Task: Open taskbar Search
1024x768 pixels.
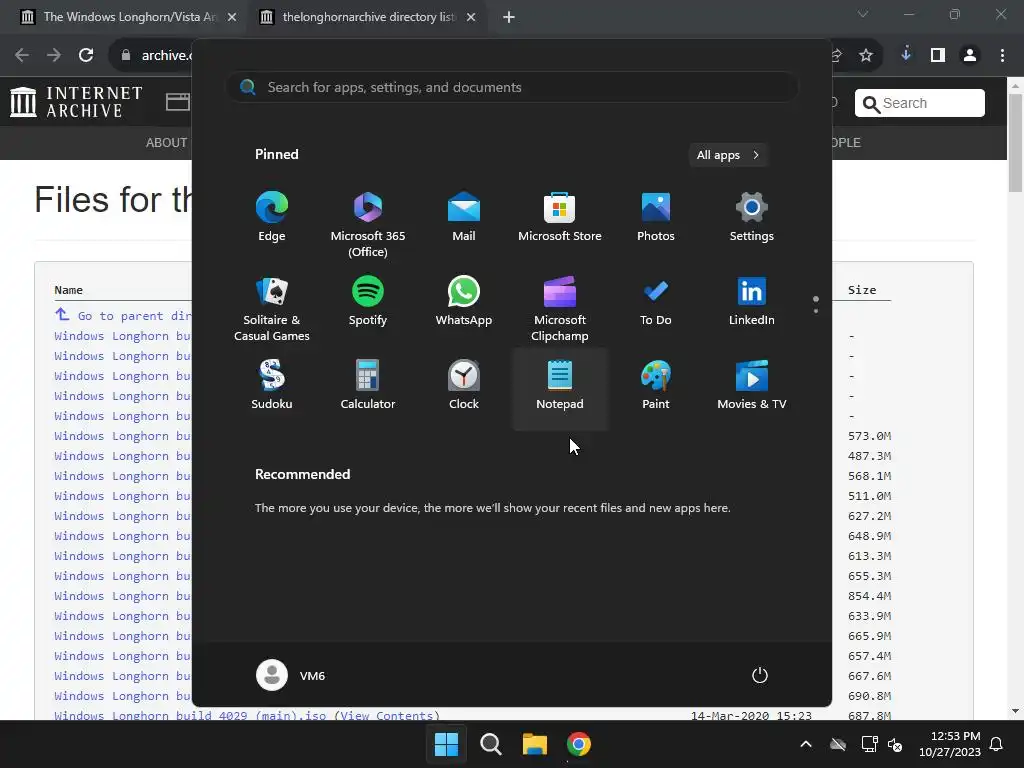Action: [x=490, y=744]
